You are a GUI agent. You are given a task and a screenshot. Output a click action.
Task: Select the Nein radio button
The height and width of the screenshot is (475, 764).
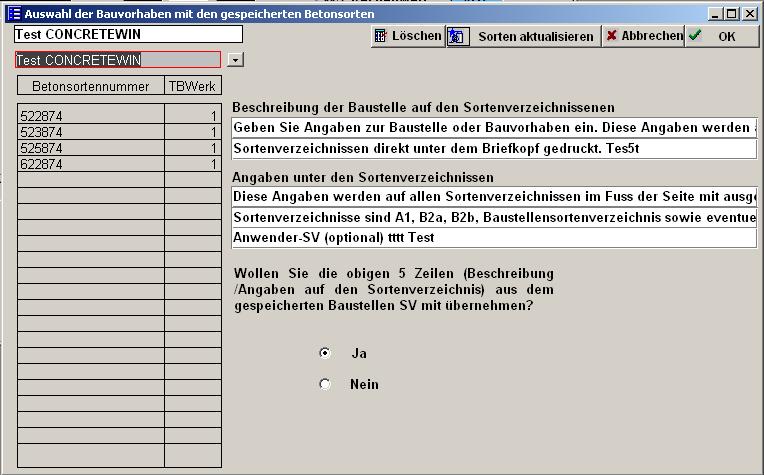[324, 384]
